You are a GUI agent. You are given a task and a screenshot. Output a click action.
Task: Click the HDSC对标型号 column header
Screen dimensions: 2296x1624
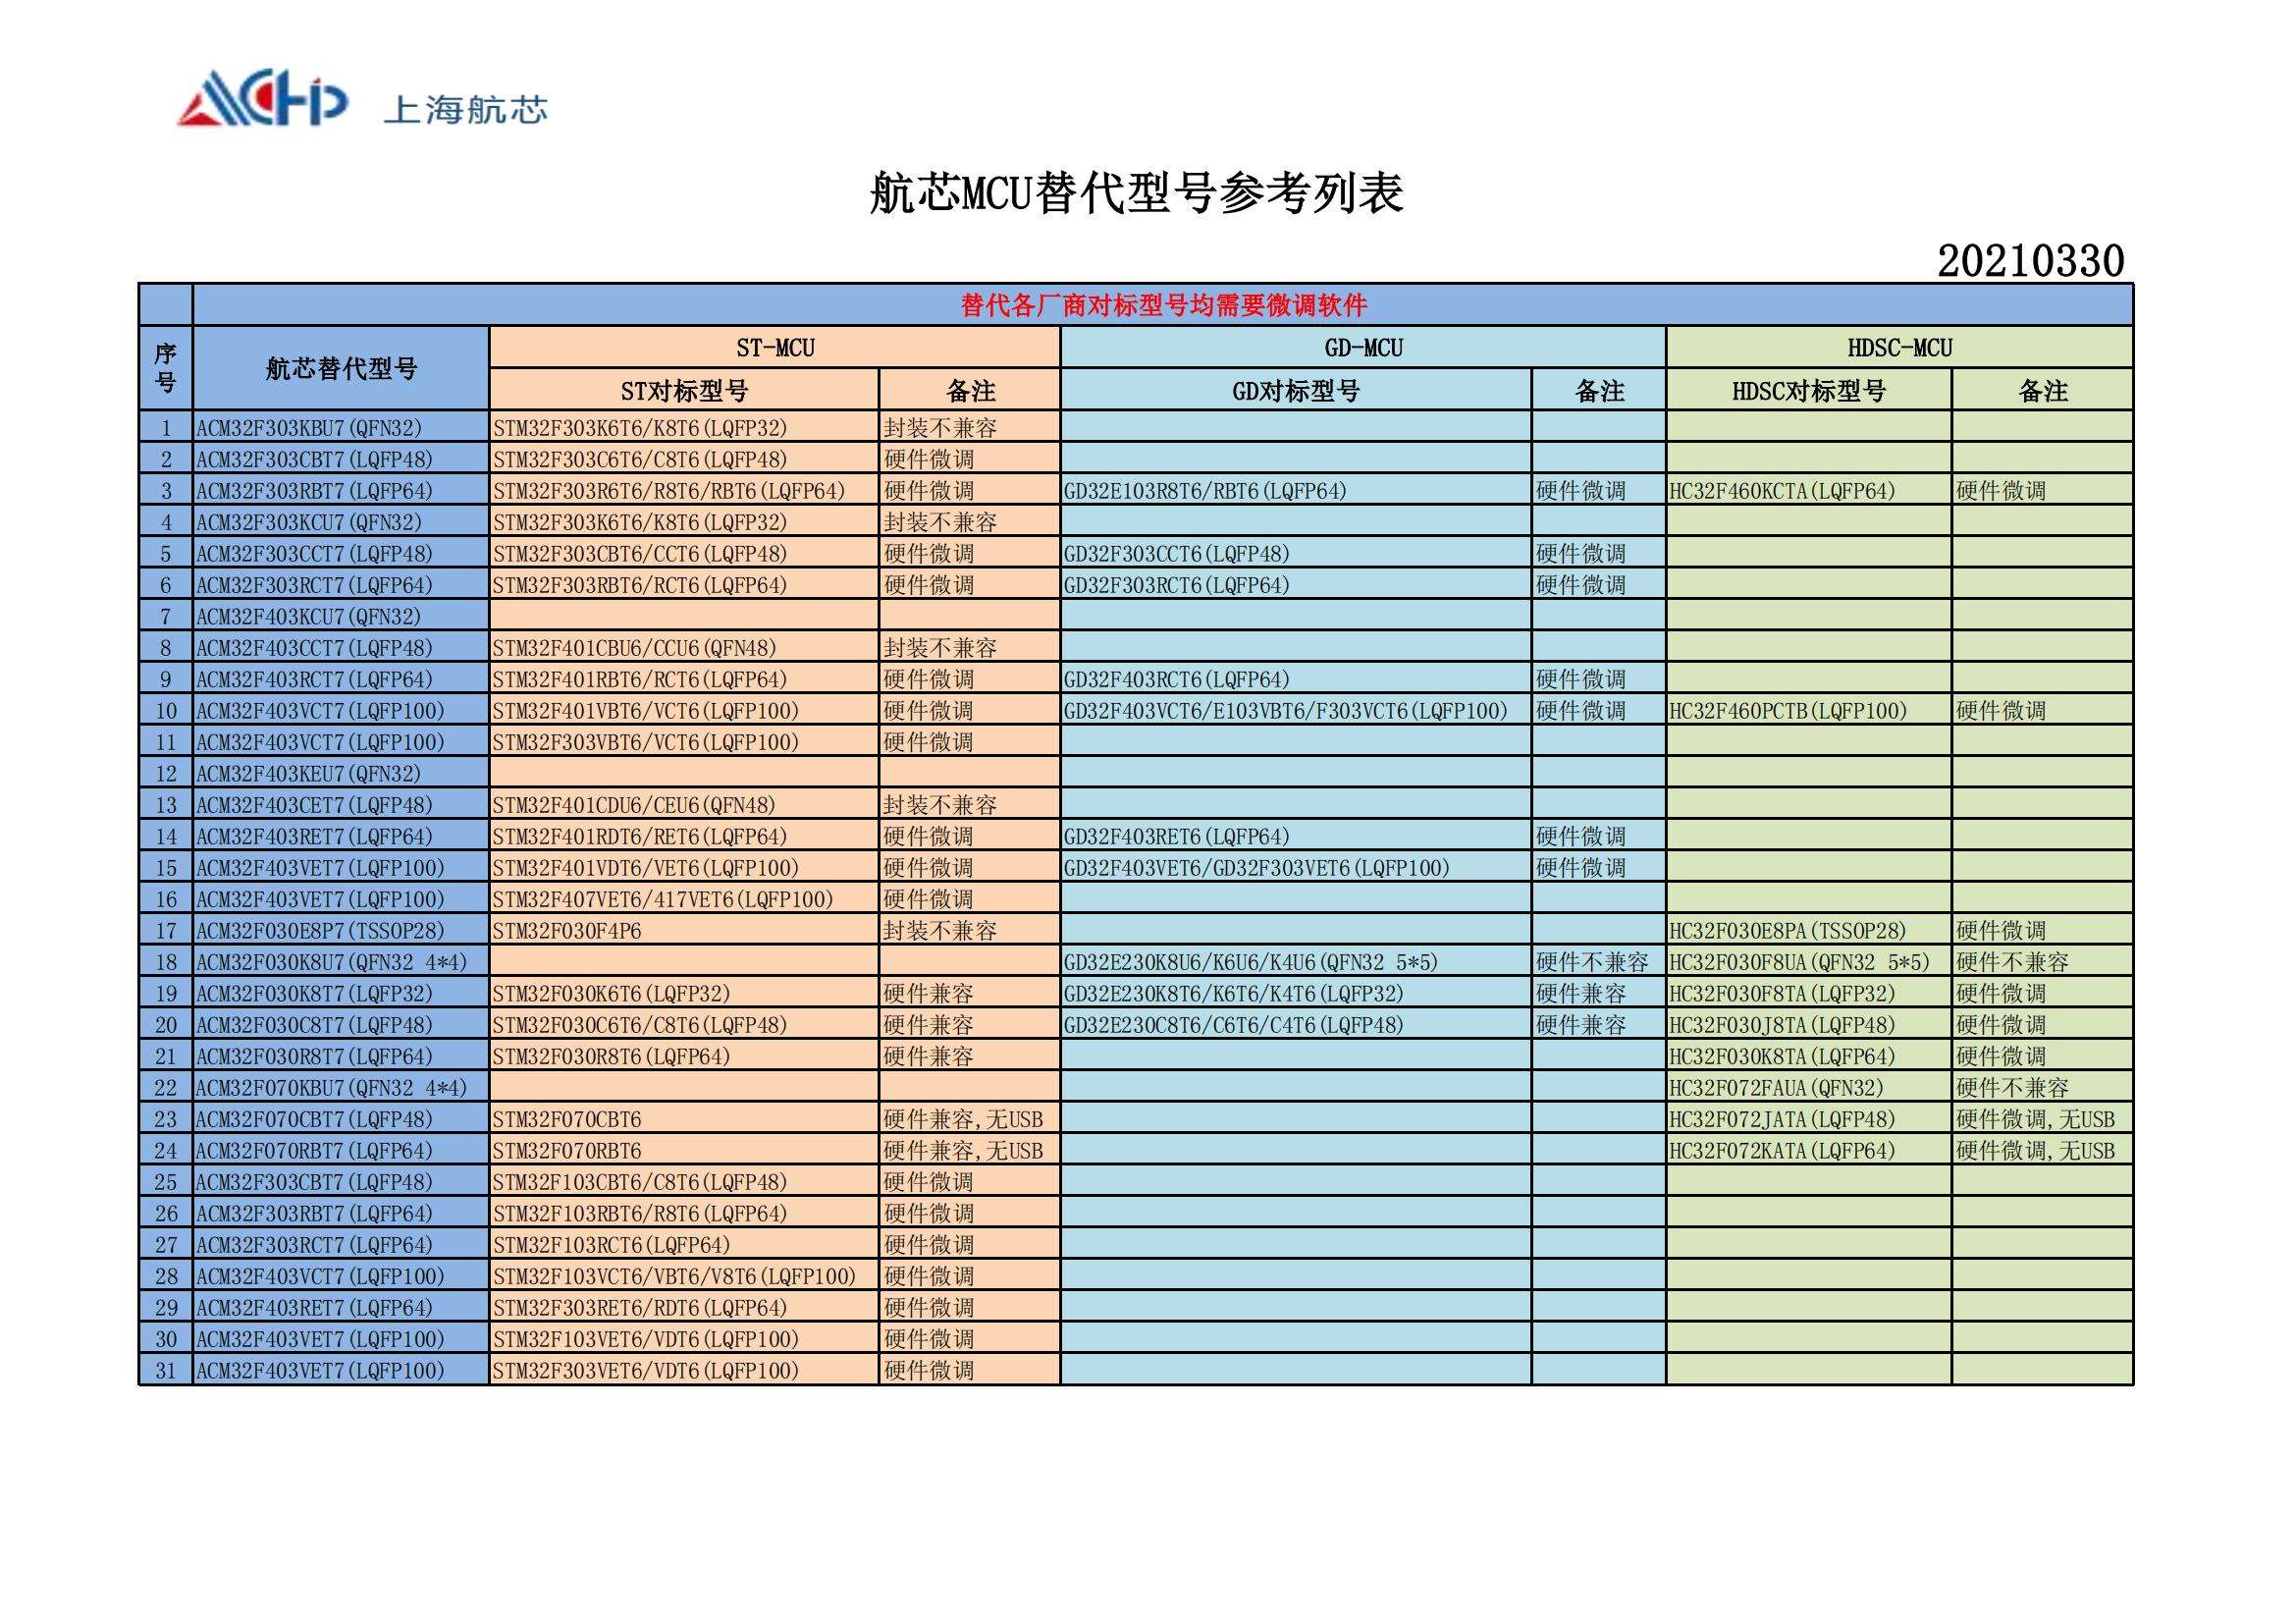point(1809,390)
